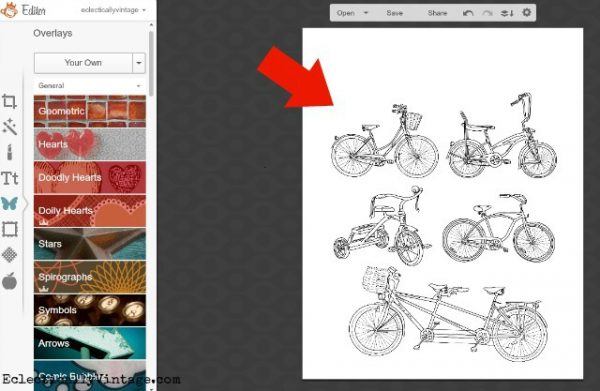Open the diamond Textures tab
The image size is (600, 391).
pos(10,255)
